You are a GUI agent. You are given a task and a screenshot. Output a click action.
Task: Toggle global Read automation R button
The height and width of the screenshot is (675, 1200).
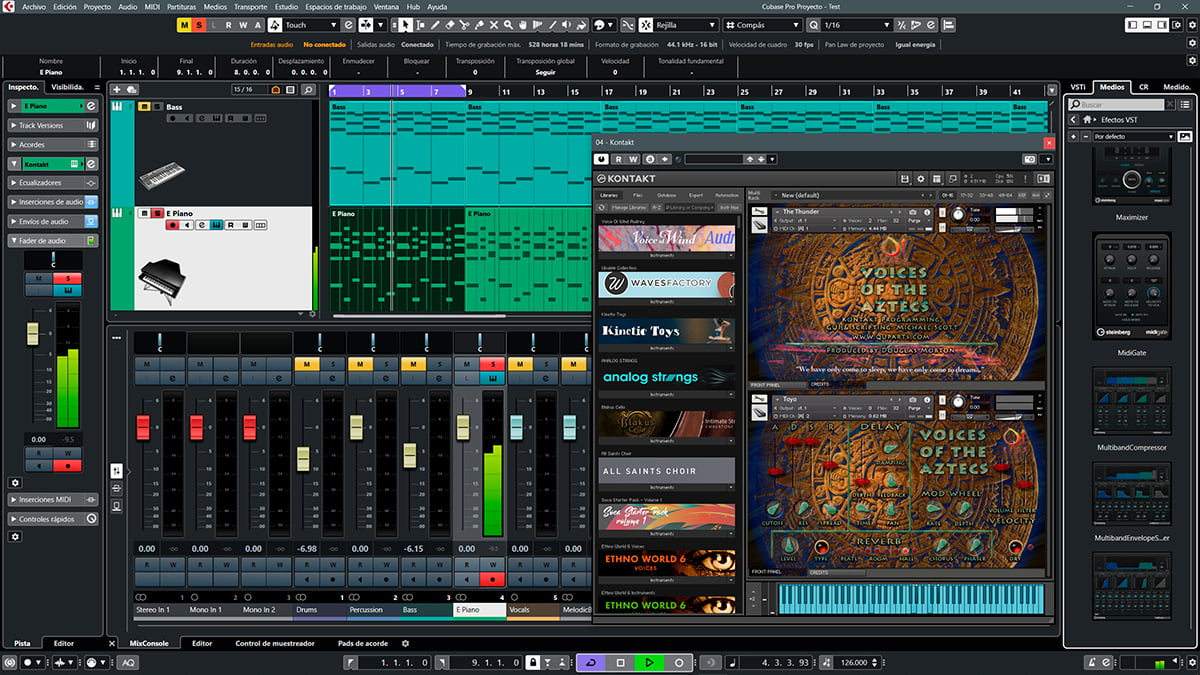[228, 24]
